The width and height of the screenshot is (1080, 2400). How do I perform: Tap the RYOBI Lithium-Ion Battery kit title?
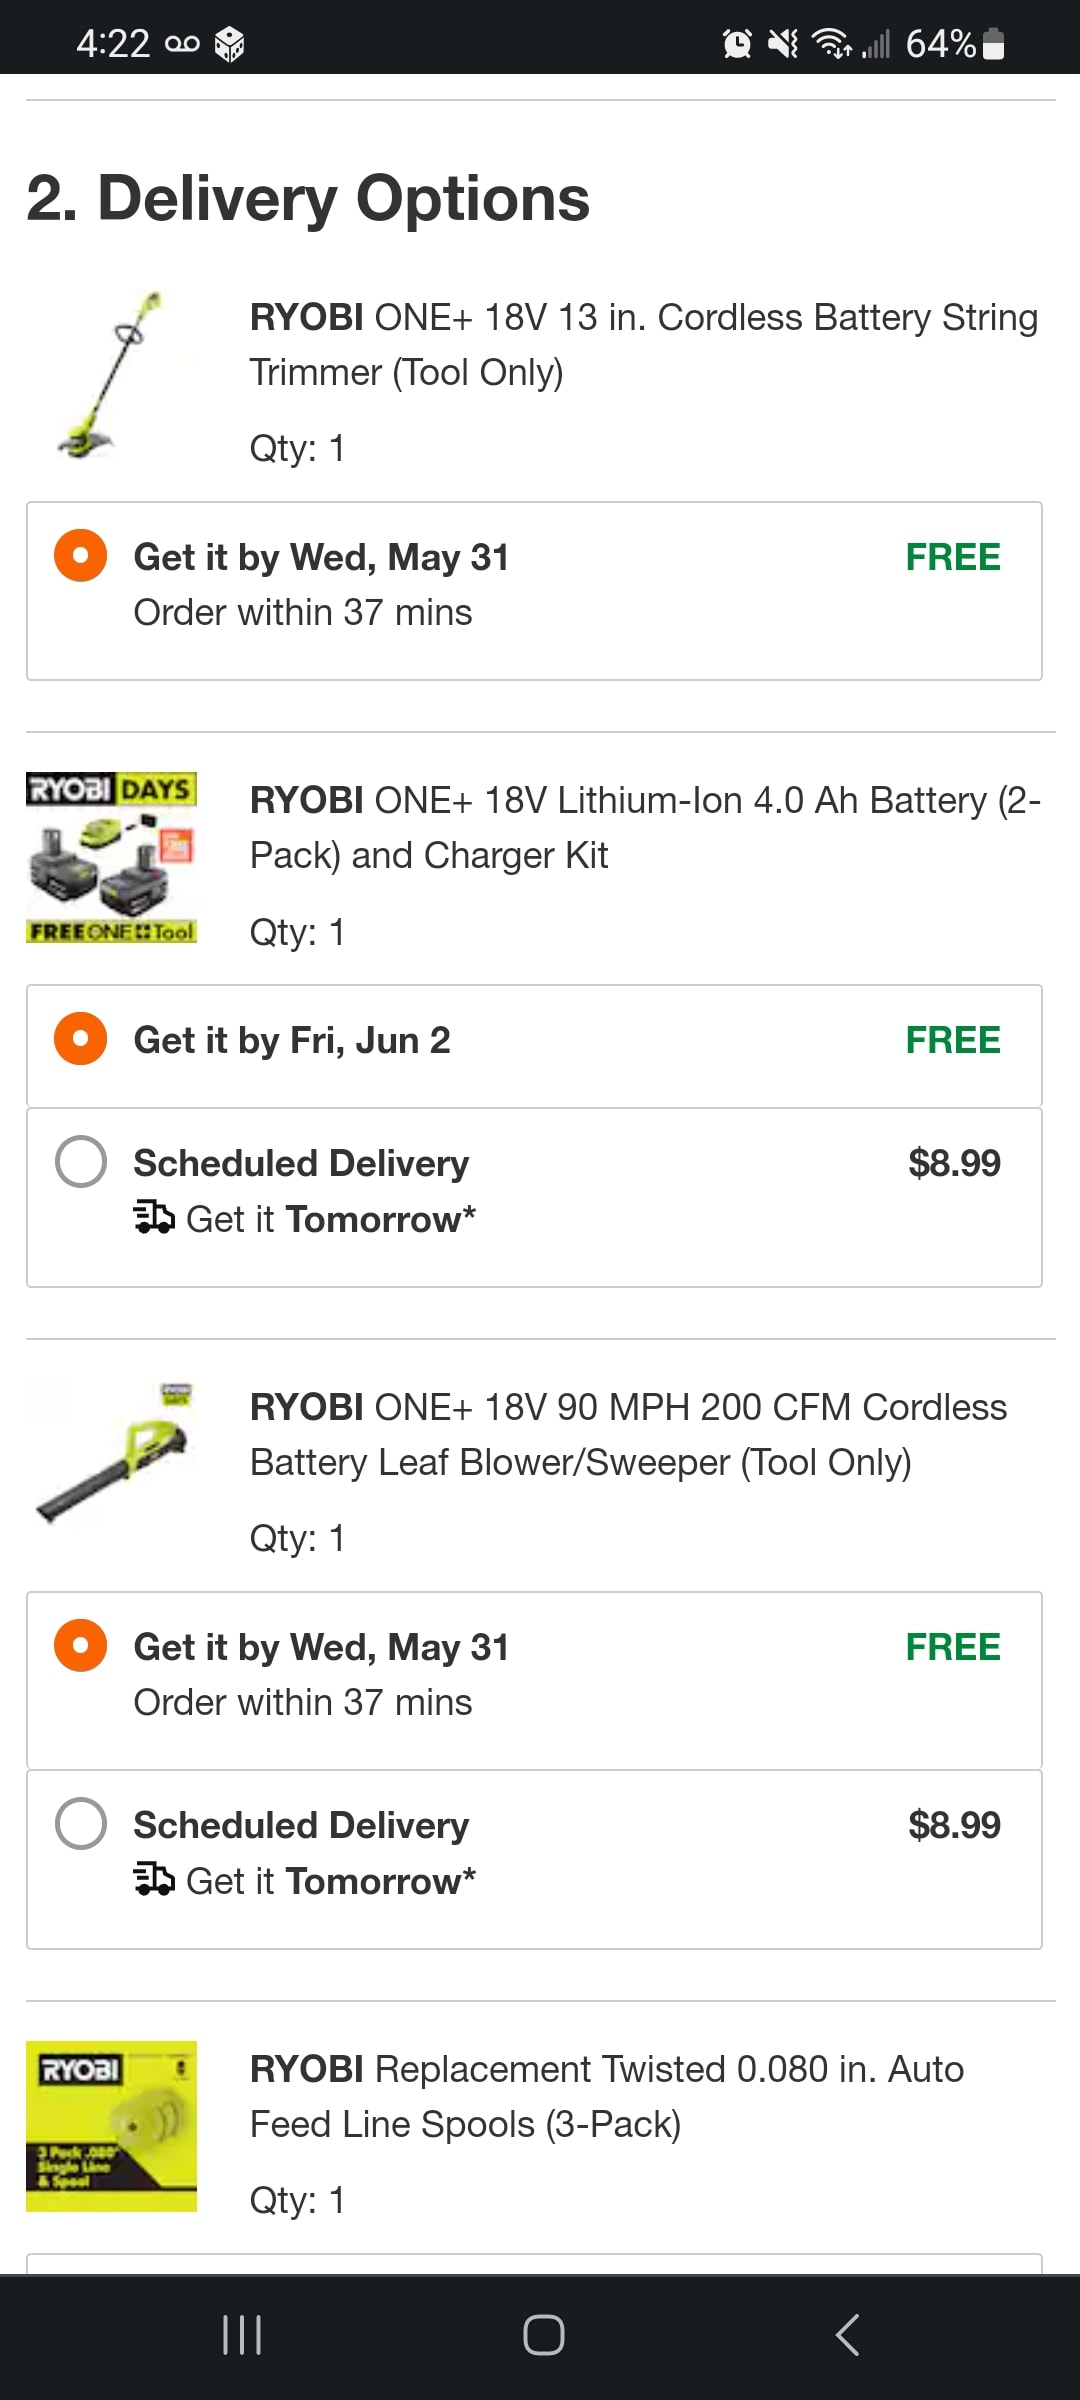[x=645, y=828]
